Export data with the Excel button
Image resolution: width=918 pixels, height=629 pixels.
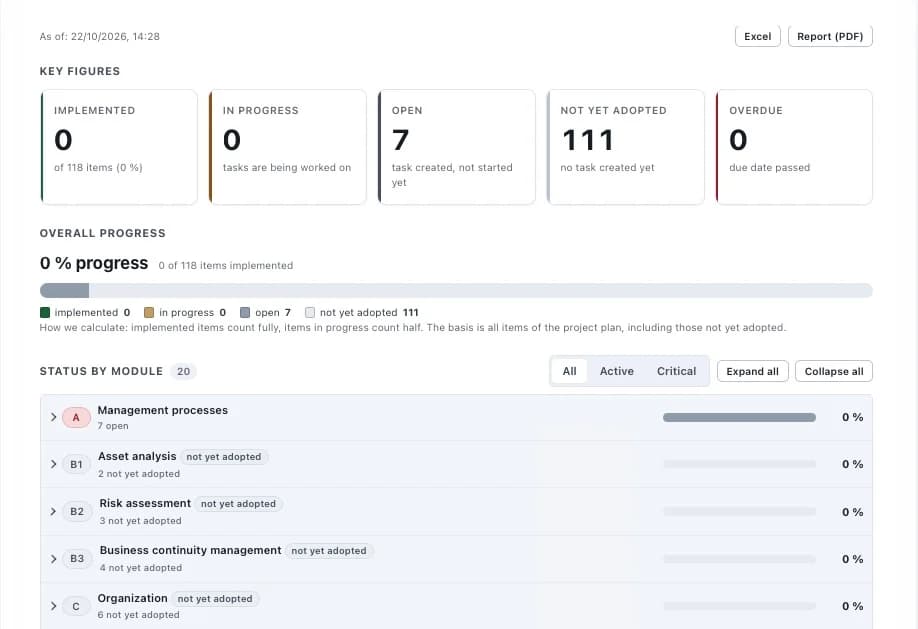pos(758,36)
